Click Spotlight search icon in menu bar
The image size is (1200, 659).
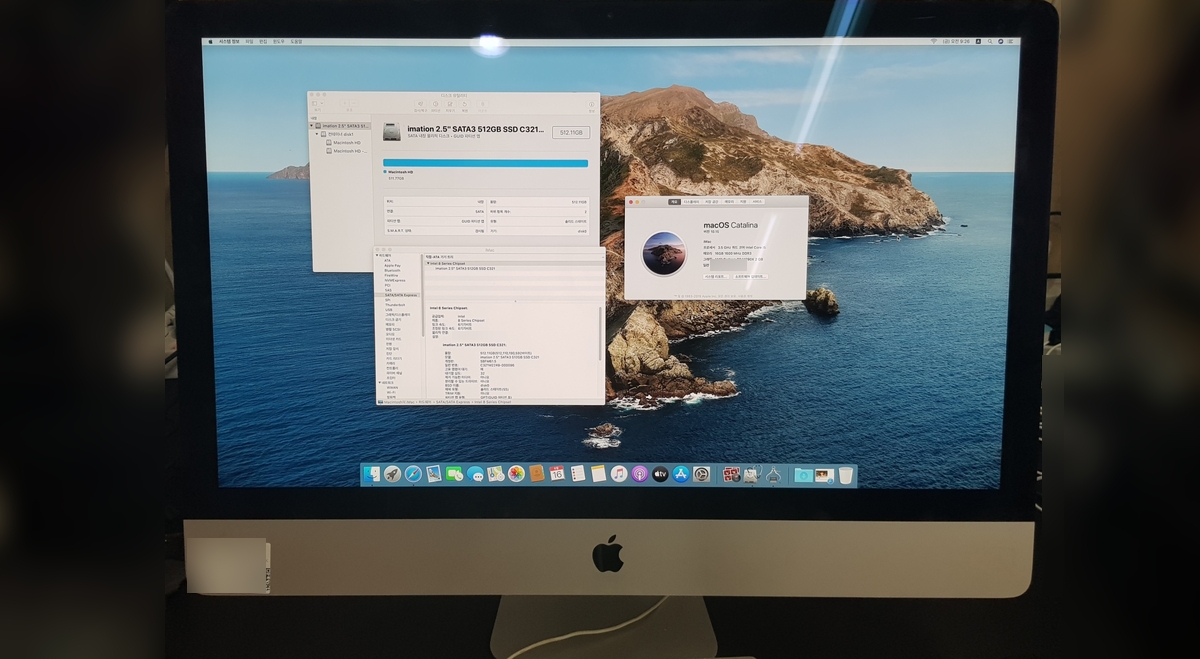click(989, 41)
